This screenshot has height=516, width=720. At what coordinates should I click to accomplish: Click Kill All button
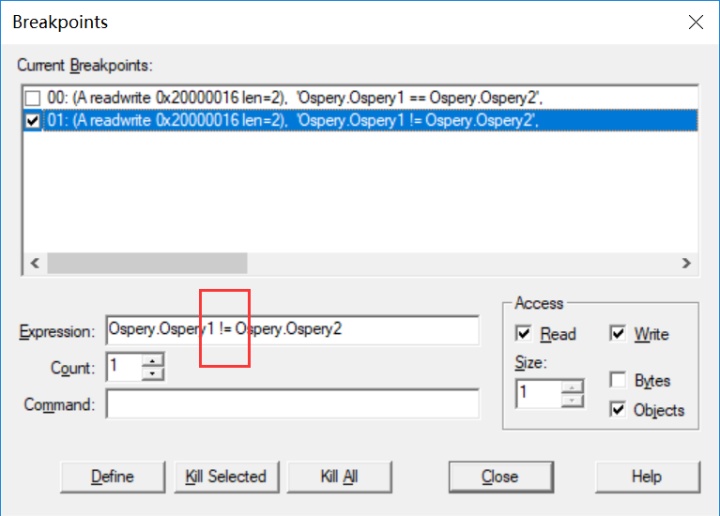[339, 477]
